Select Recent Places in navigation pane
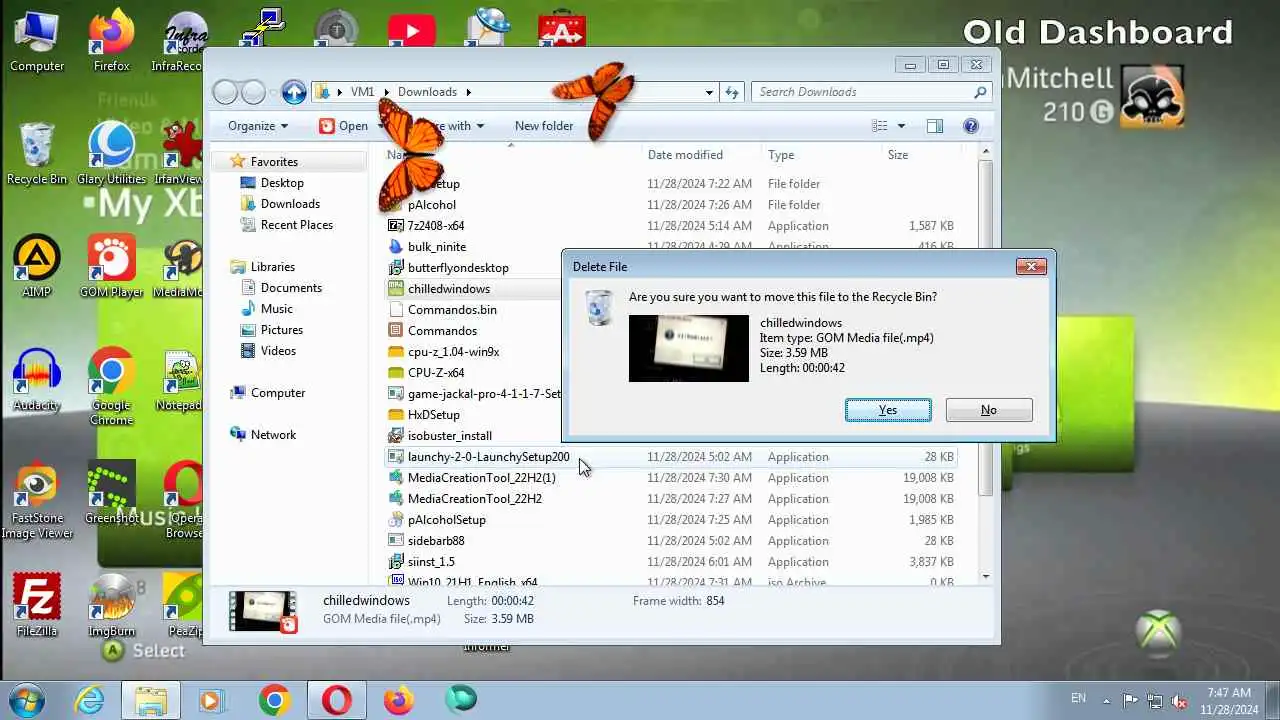The height and width of the screenshot is (720, 1280). [296, 225]
